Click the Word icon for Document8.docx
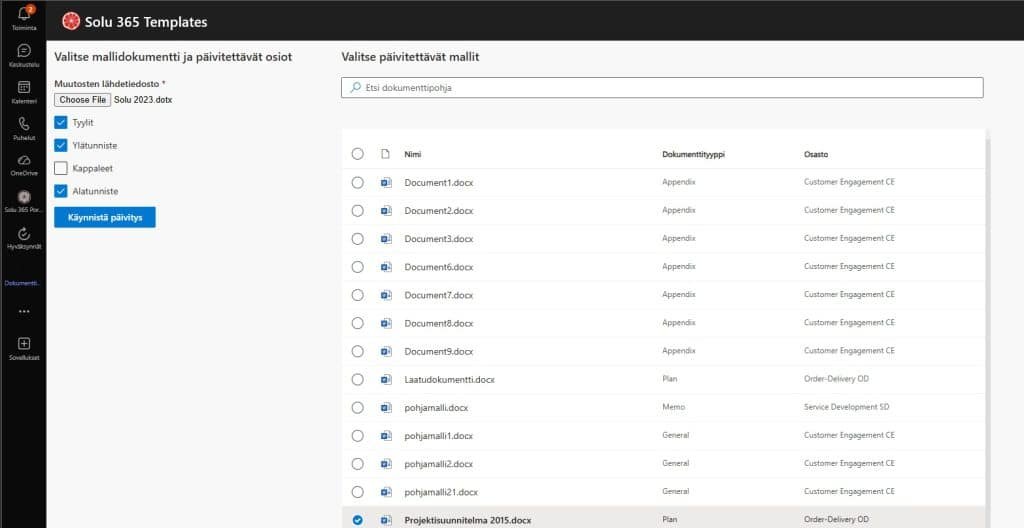This screenshot has height=528, width=1024. (x=386, y=323)
